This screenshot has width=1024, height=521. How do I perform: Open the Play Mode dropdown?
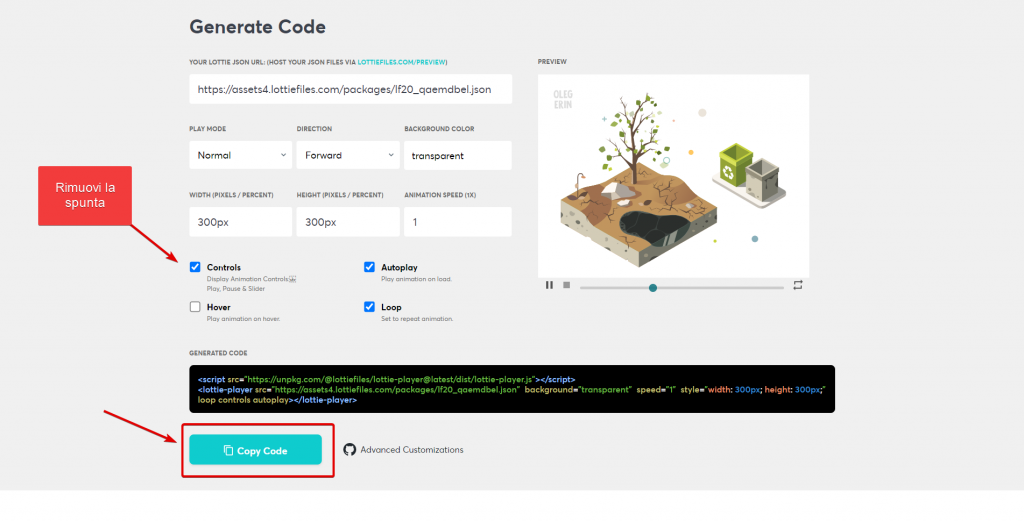240,155
